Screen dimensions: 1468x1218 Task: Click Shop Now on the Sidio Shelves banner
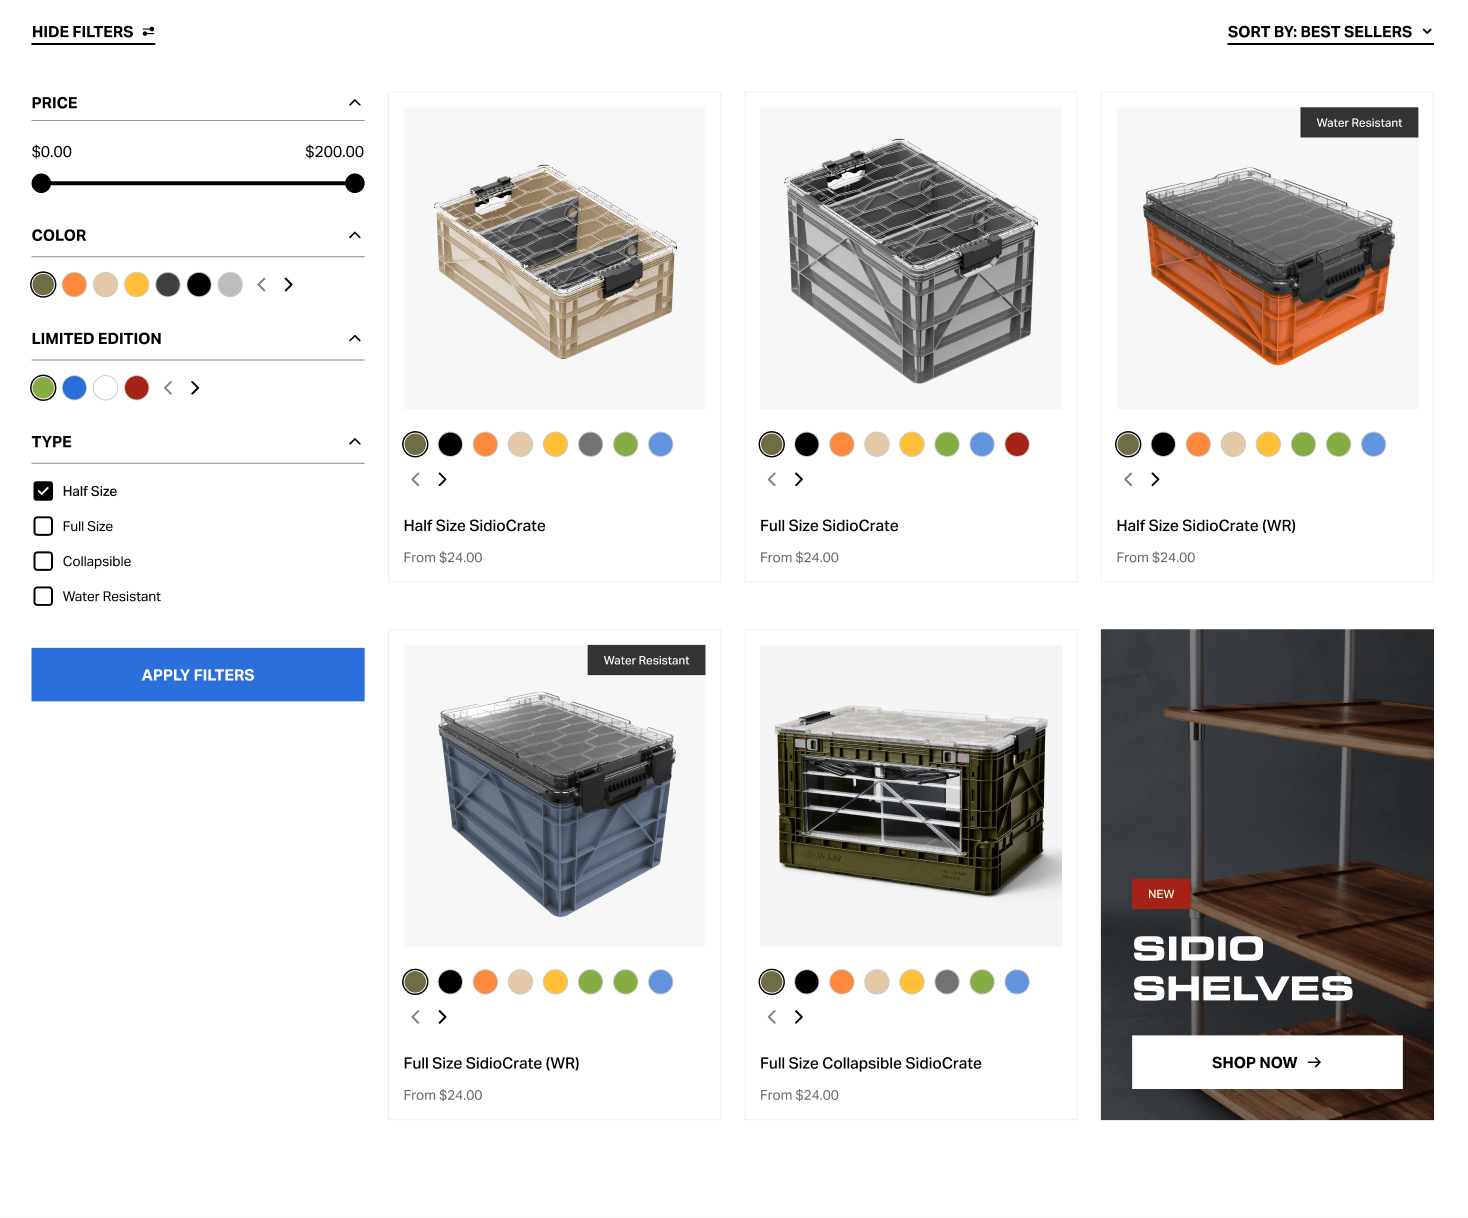1267,1063
